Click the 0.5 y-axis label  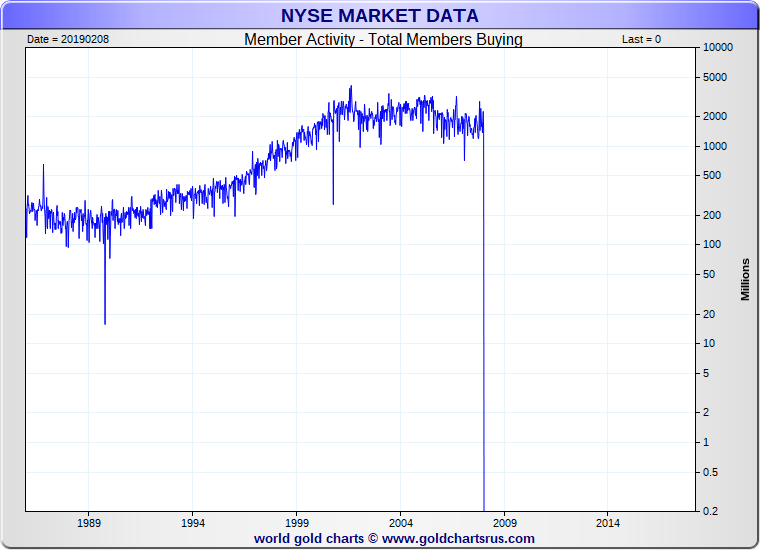tap(711, 472)
